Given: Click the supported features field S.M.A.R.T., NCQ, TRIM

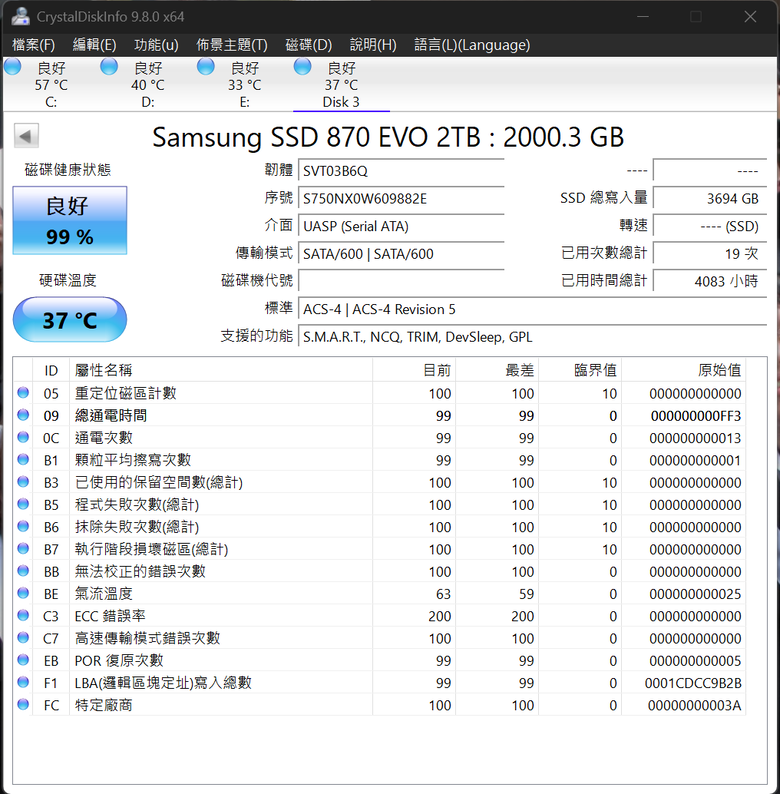Looking at the screenshot, I should (x=532, y=337).
